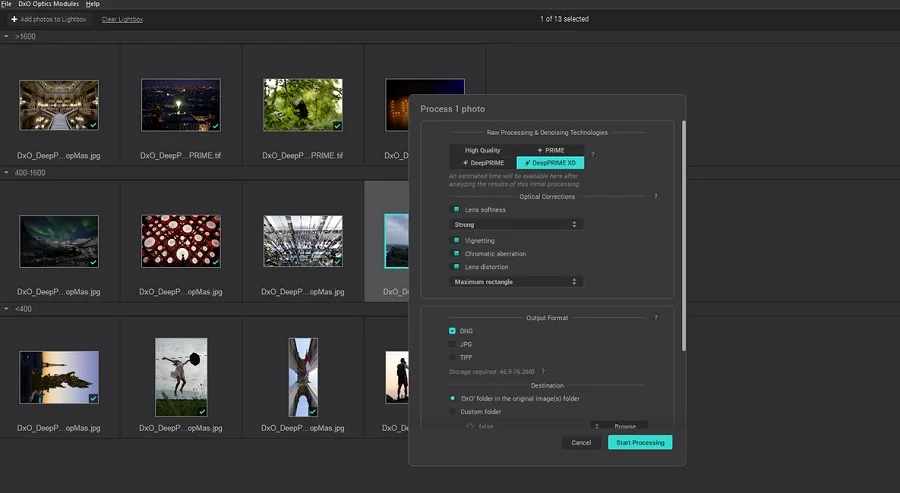Collapse the 400-1600 ISO group

[x=6, y=172]
